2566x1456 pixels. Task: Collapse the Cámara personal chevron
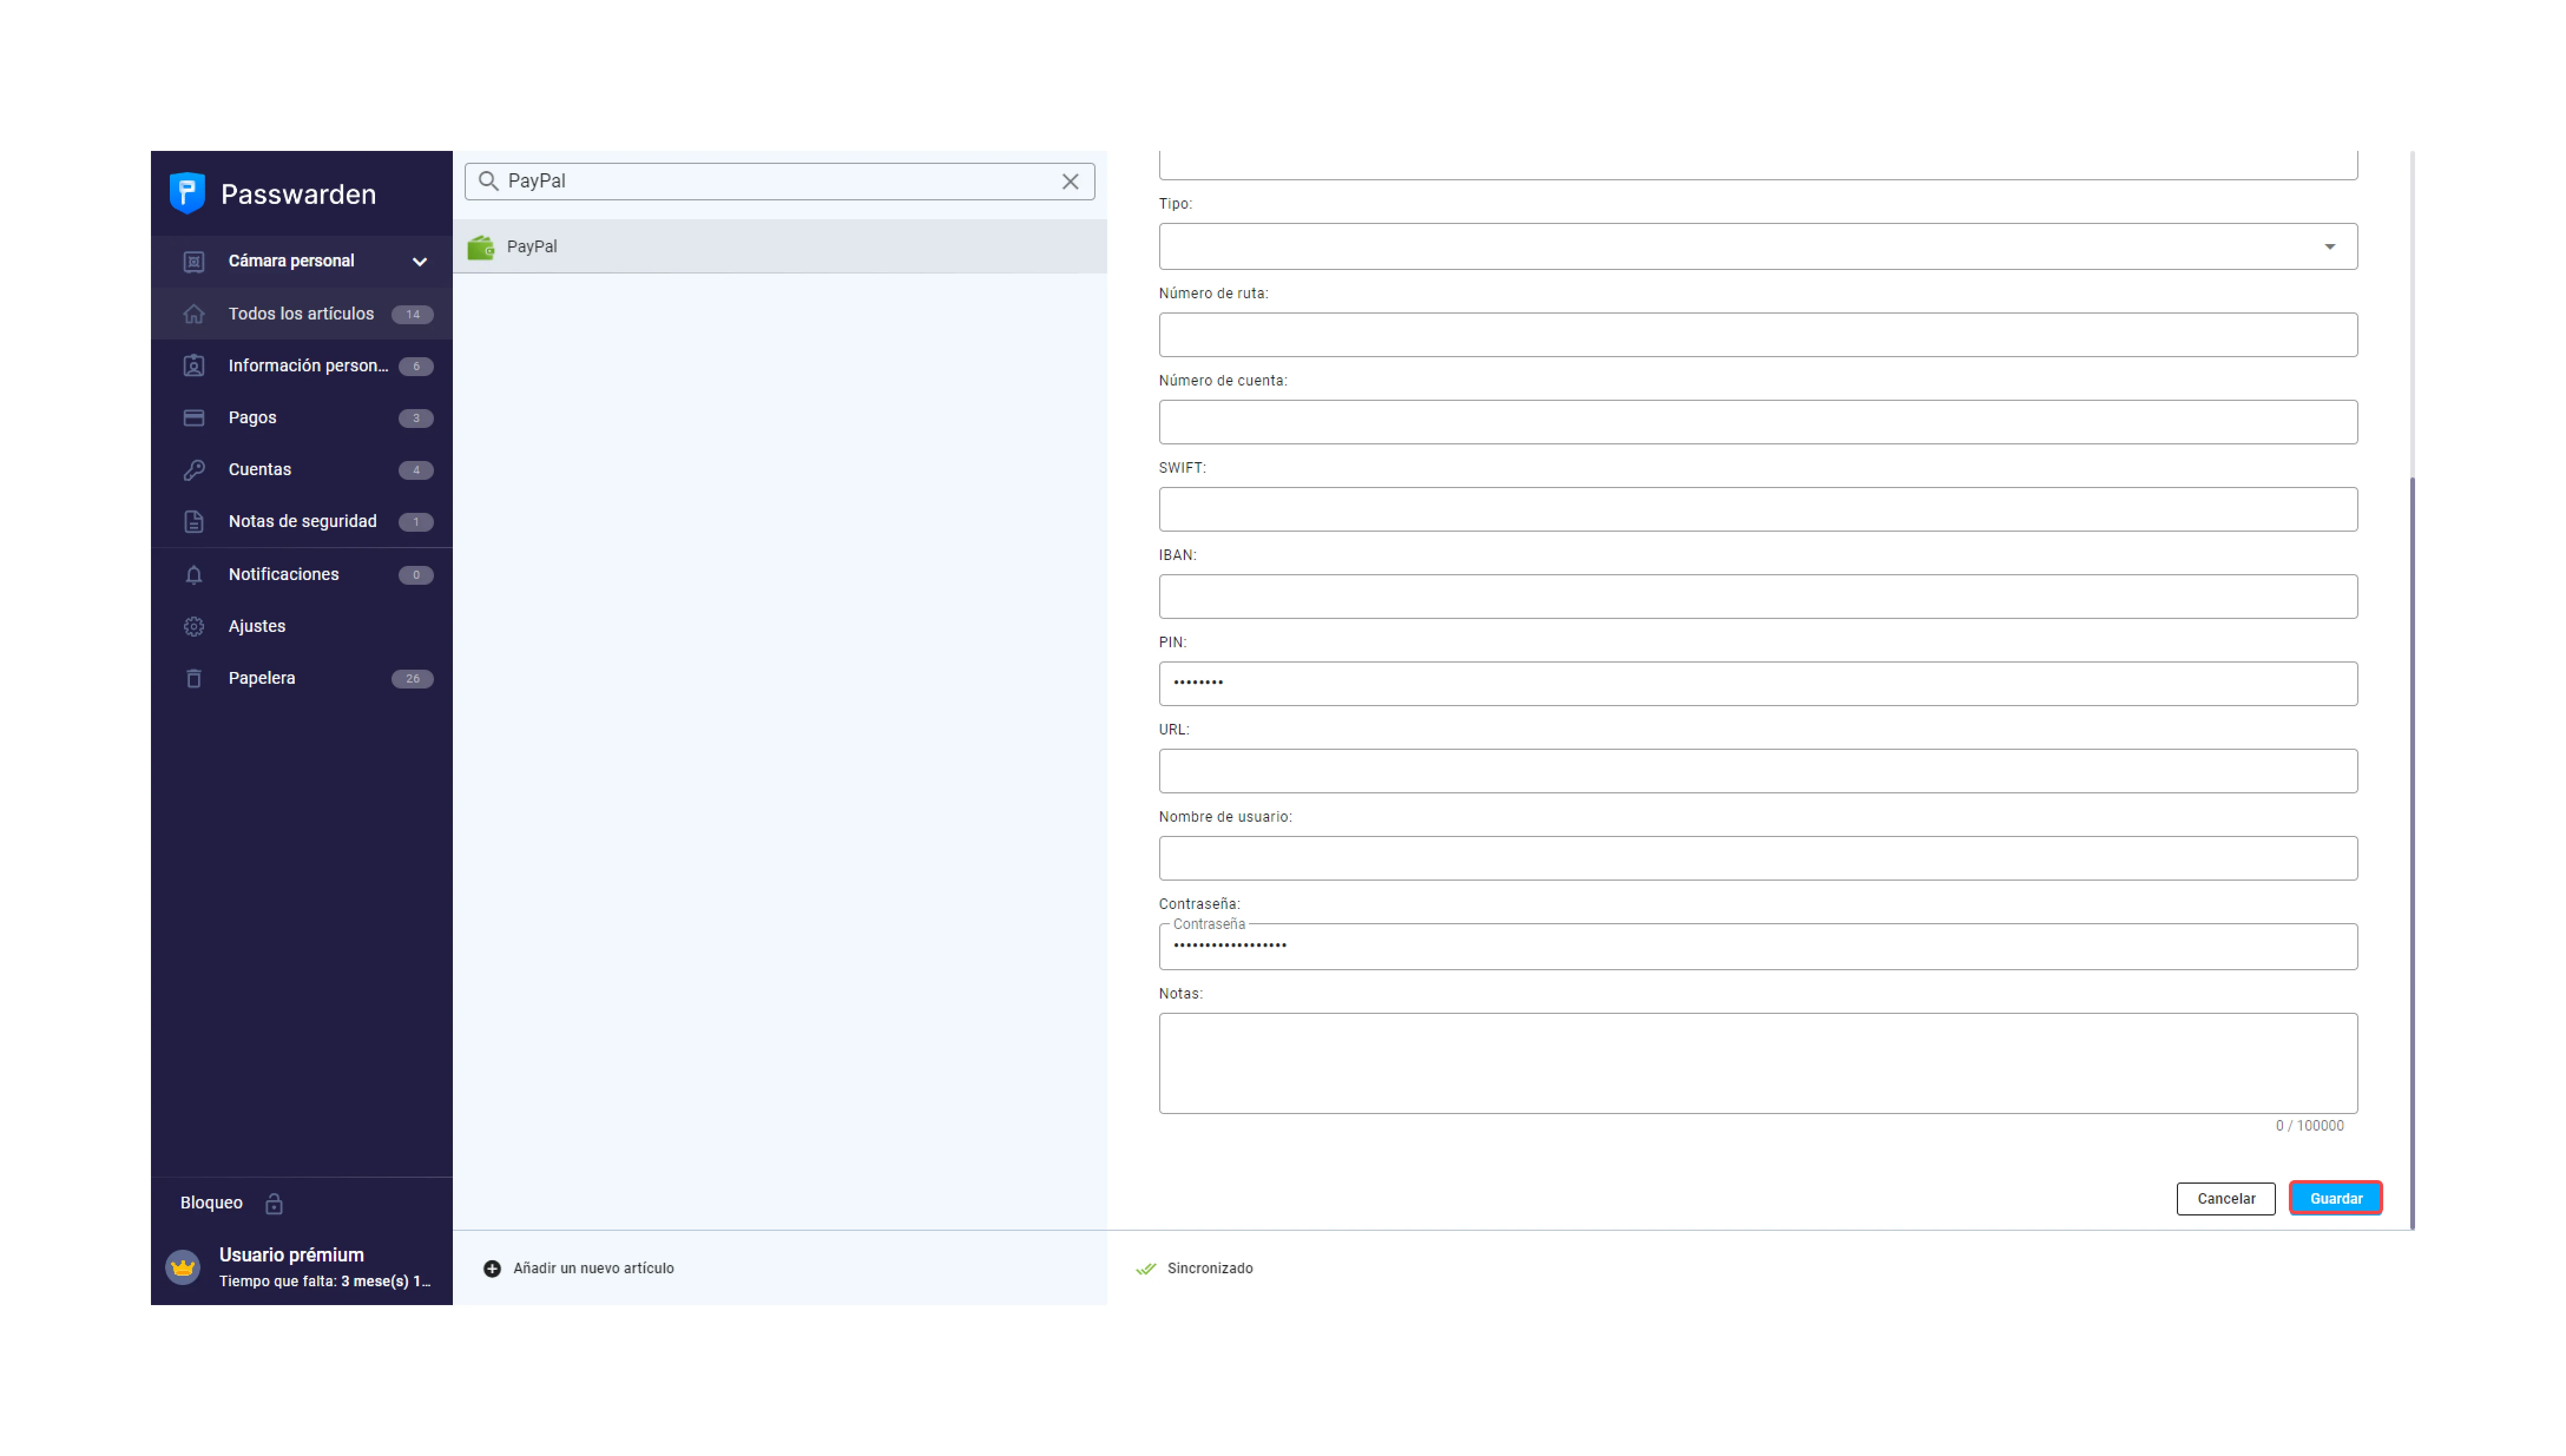[x=420, y=261]
